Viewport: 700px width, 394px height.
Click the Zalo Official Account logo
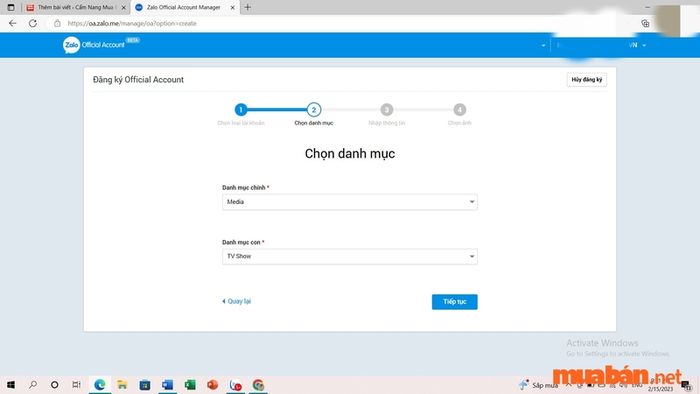101,45
